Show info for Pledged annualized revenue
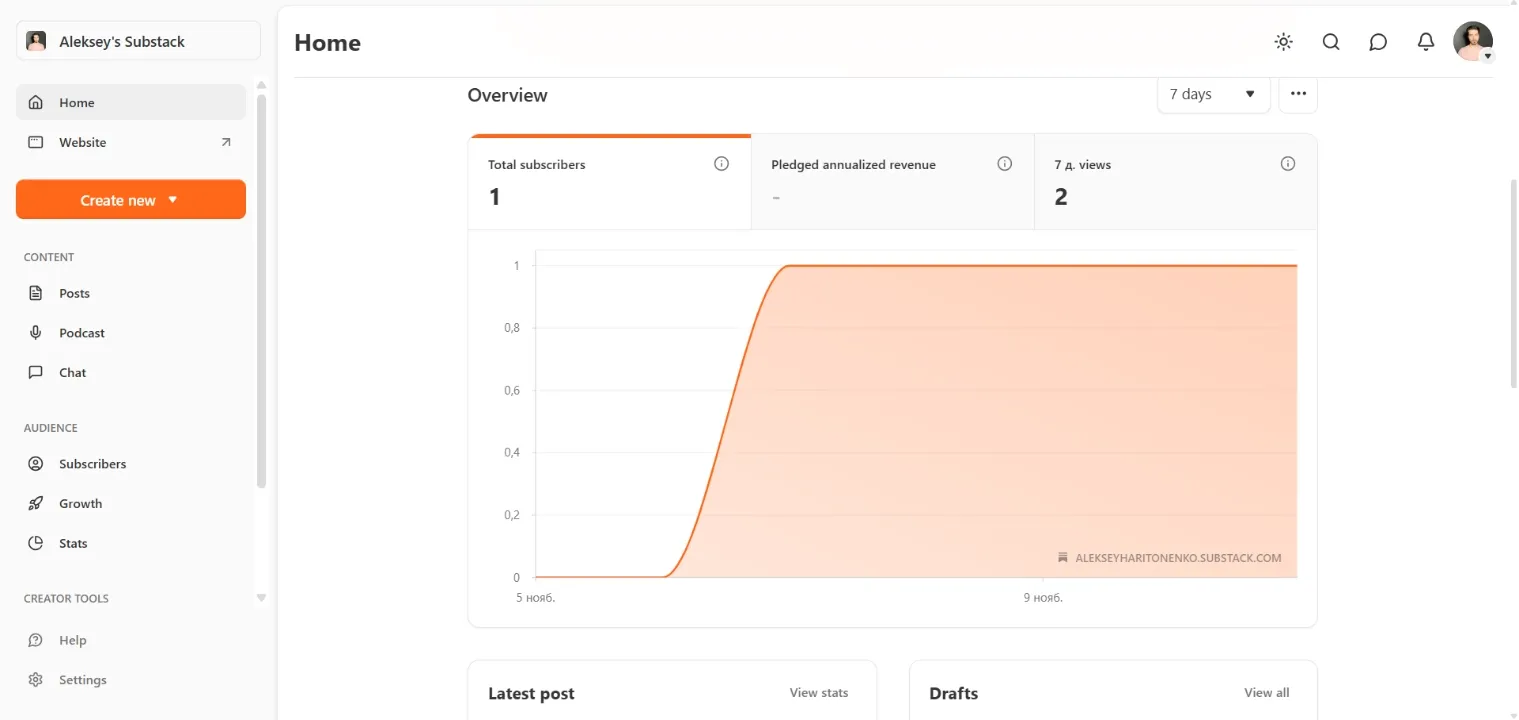 (1005, 164)
